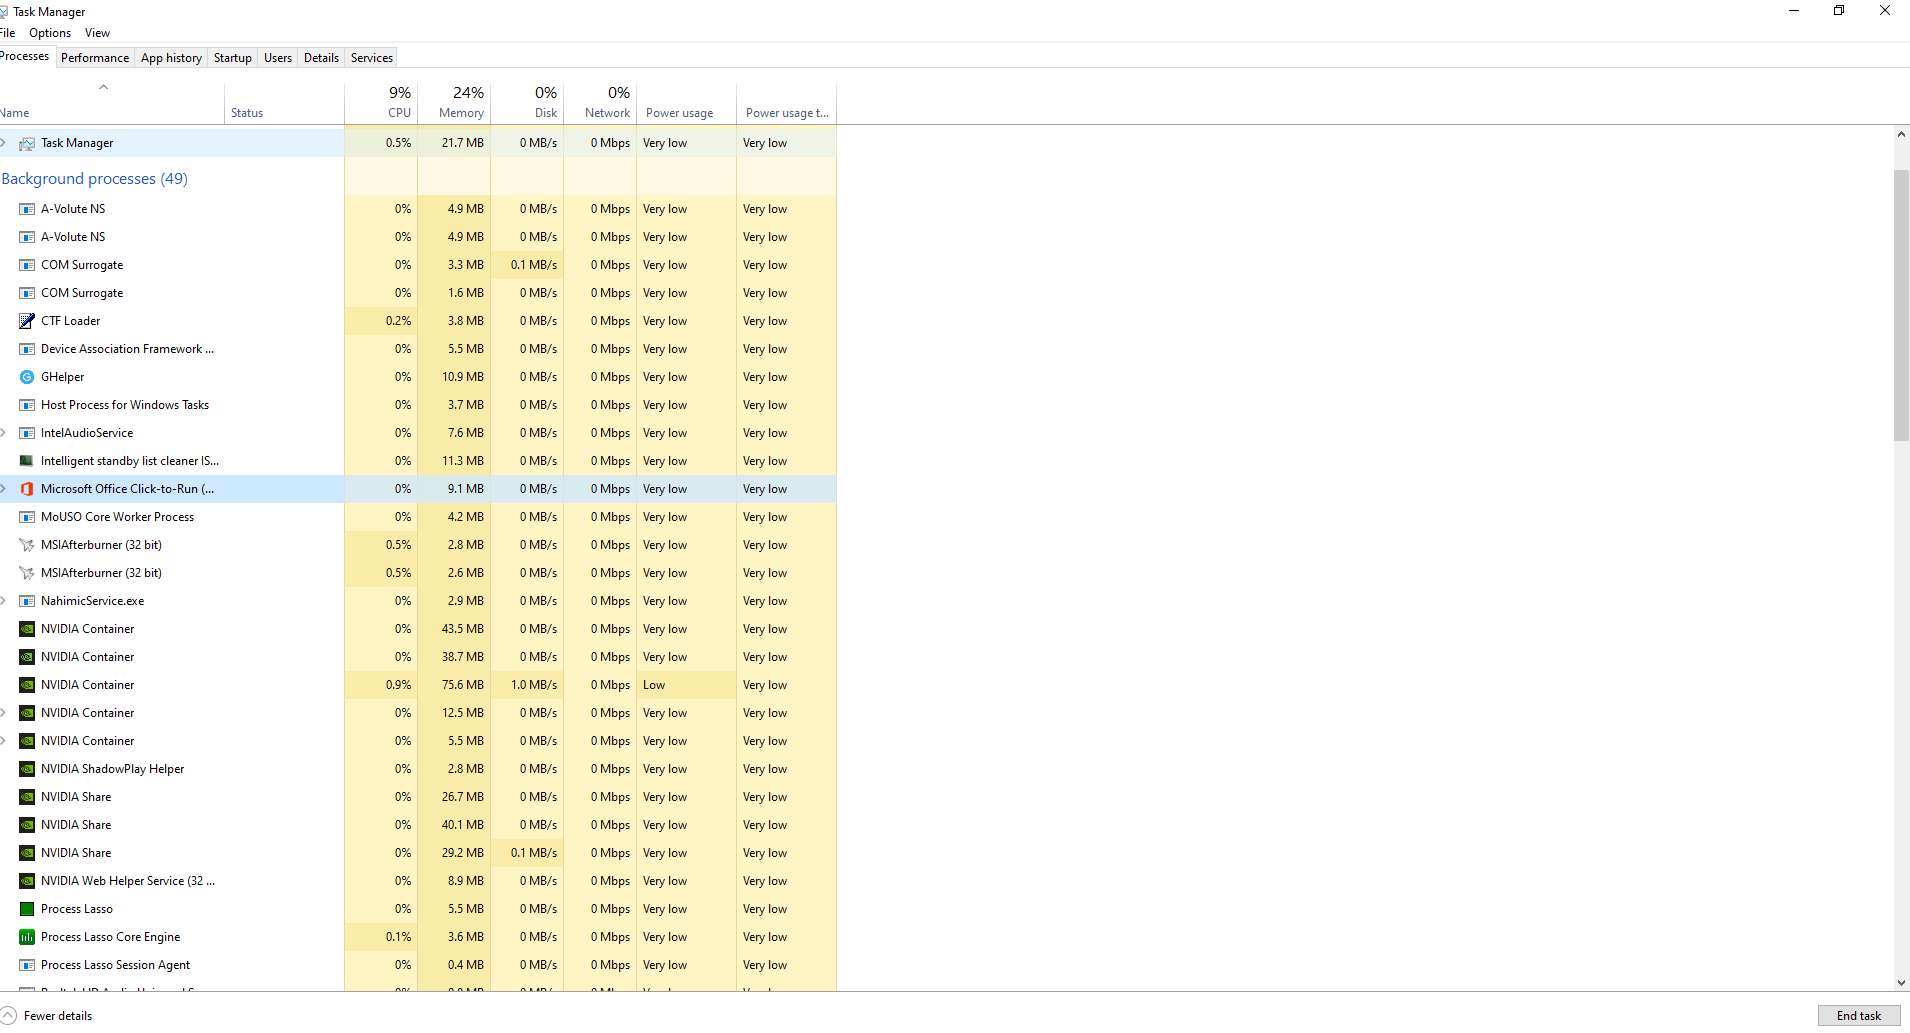Sort by CPU column header

(x=381, y=102)
